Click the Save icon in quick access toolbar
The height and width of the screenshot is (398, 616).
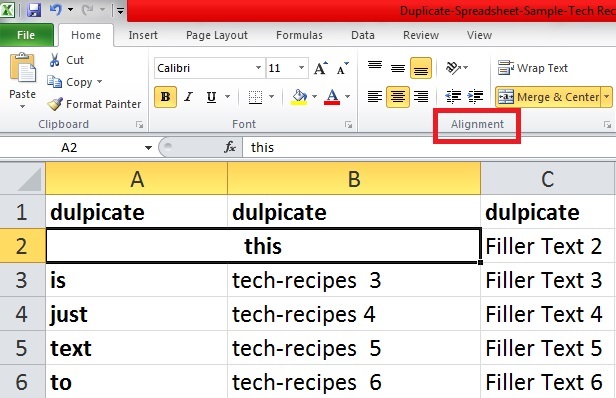[x=33, y=9]
